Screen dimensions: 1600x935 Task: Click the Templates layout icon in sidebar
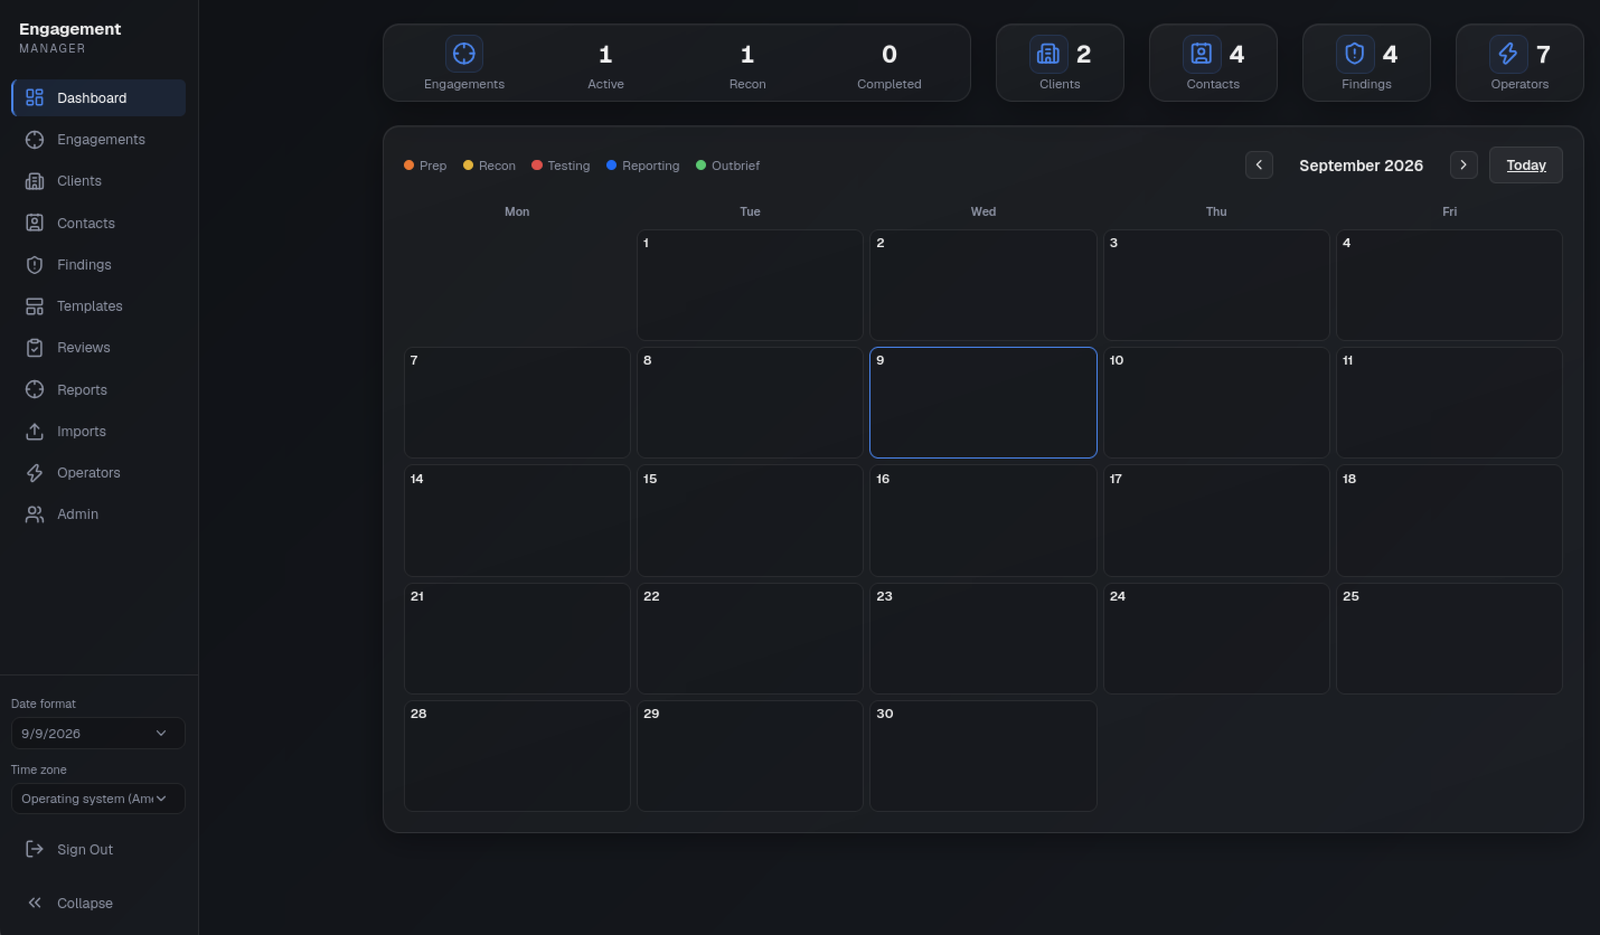pyautogui.click(x=35, y=306)
